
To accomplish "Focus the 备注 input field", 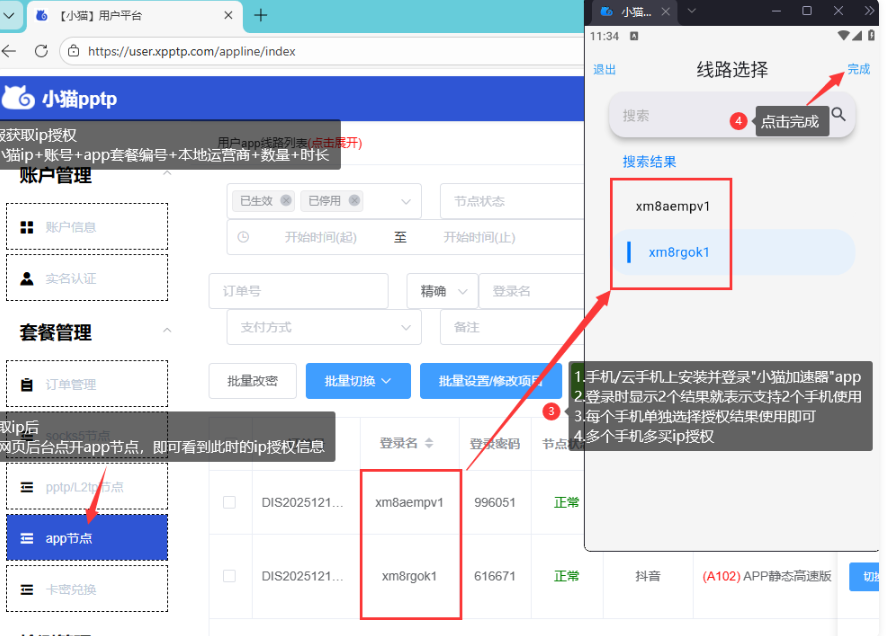I will click(512, 327).
